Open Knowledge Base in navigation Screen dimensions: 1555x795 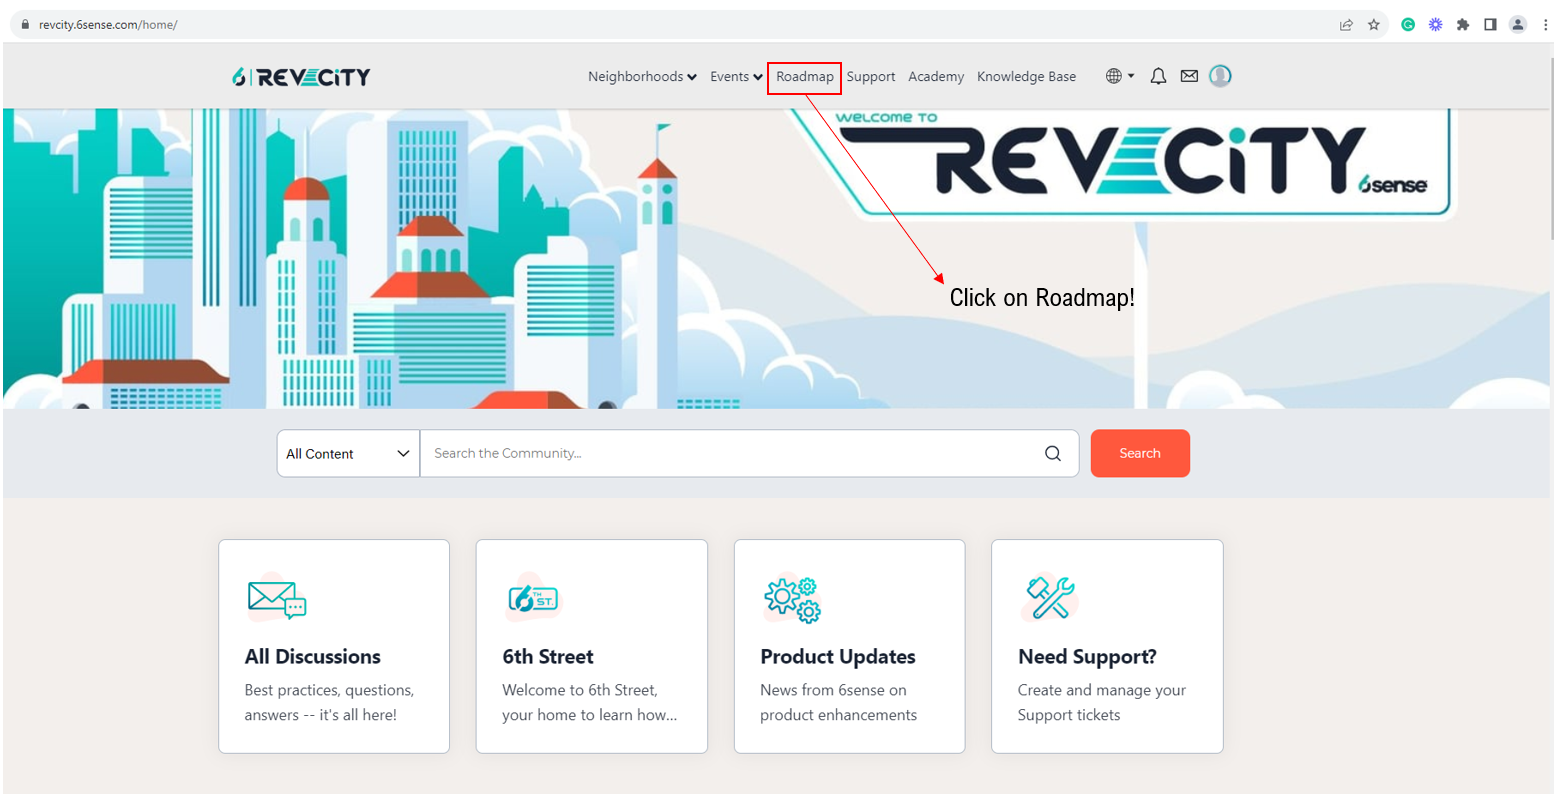point(1027,77)
